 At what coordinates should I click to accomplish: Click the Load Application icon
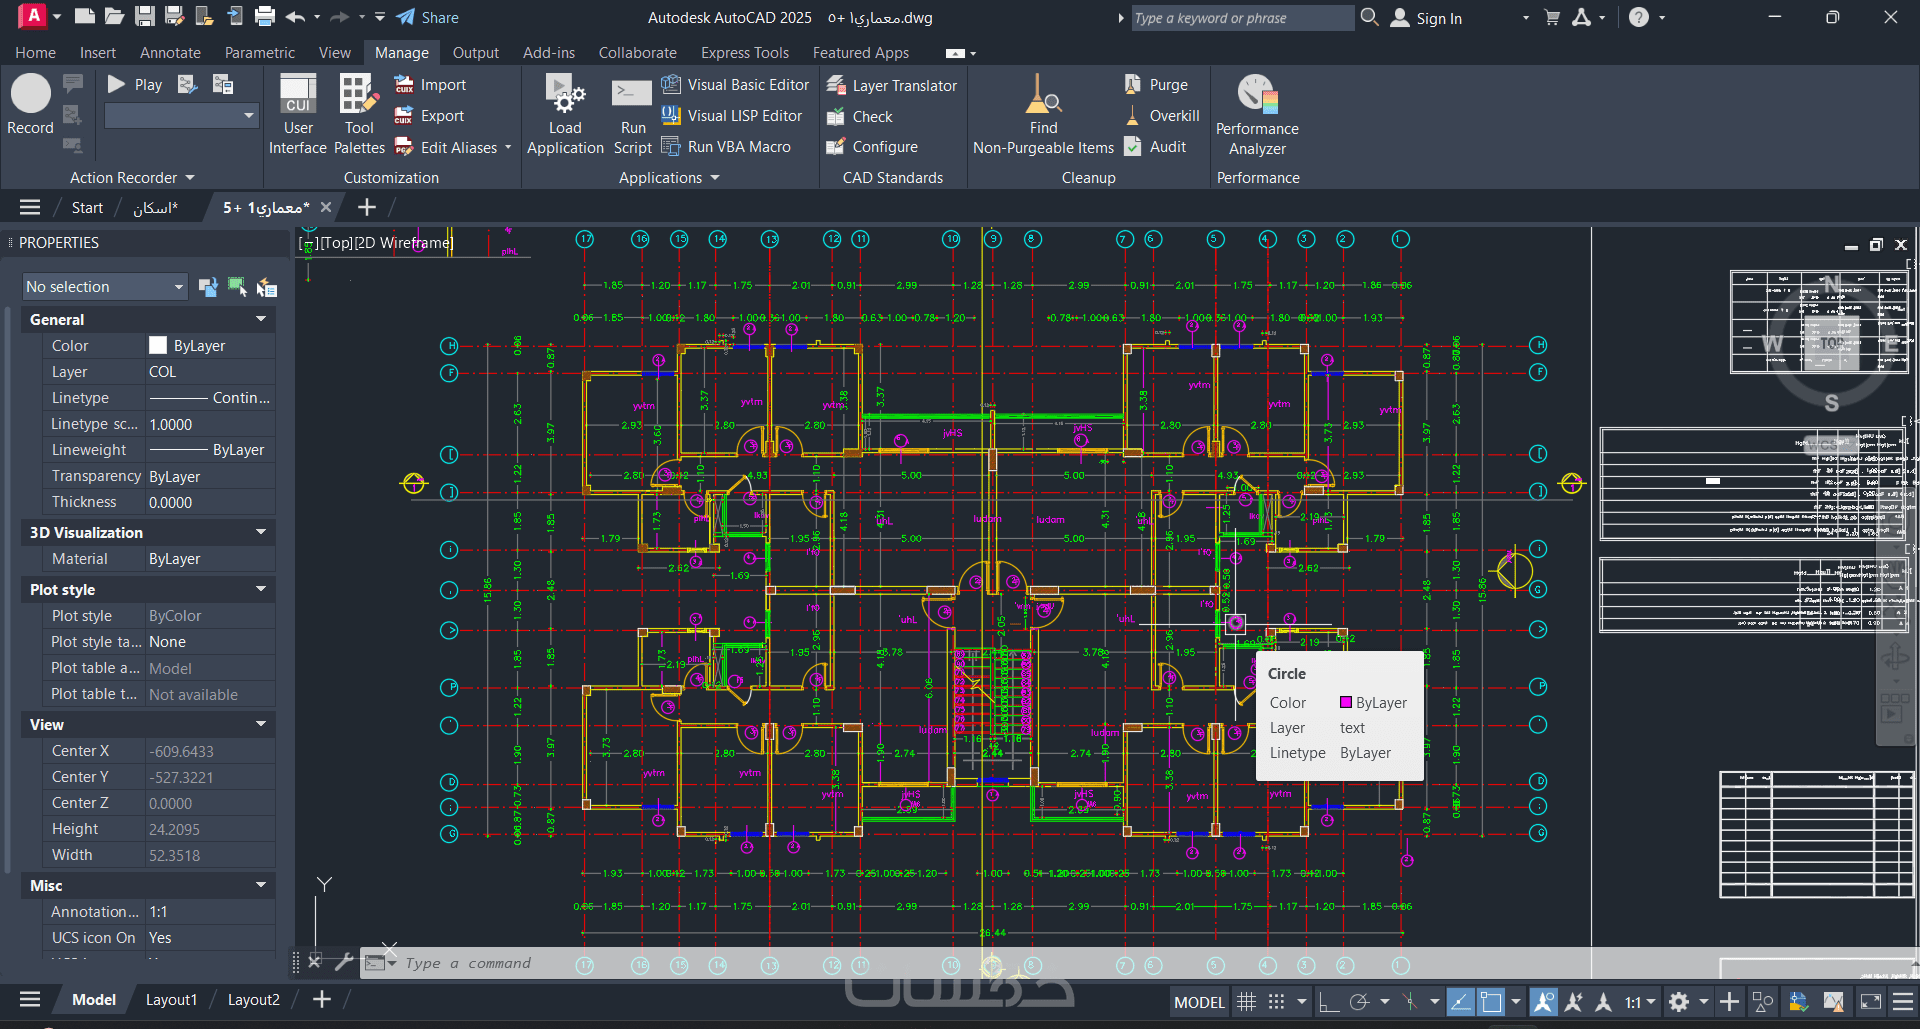(565, 115)
